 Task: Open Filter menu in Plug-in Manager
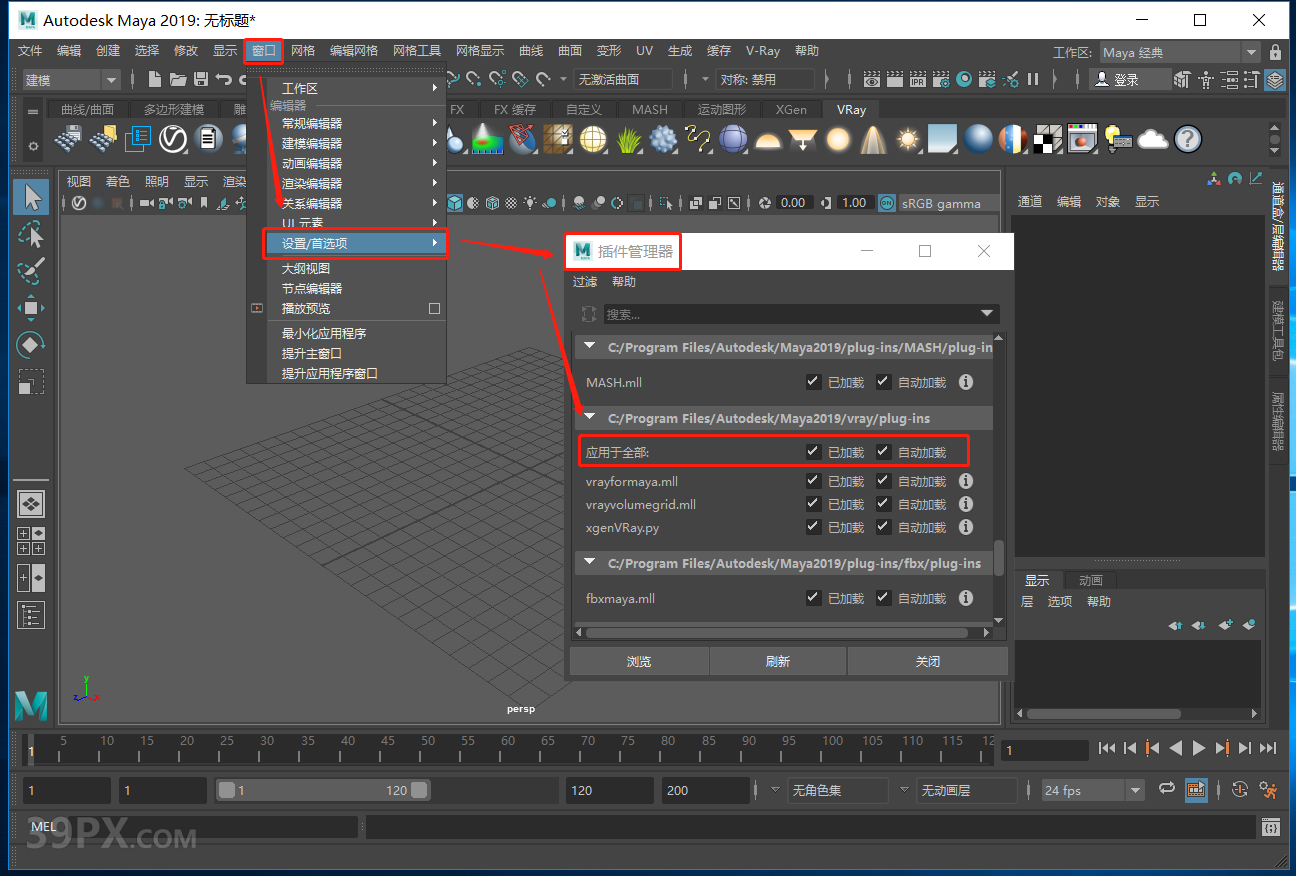click(585, 282)
